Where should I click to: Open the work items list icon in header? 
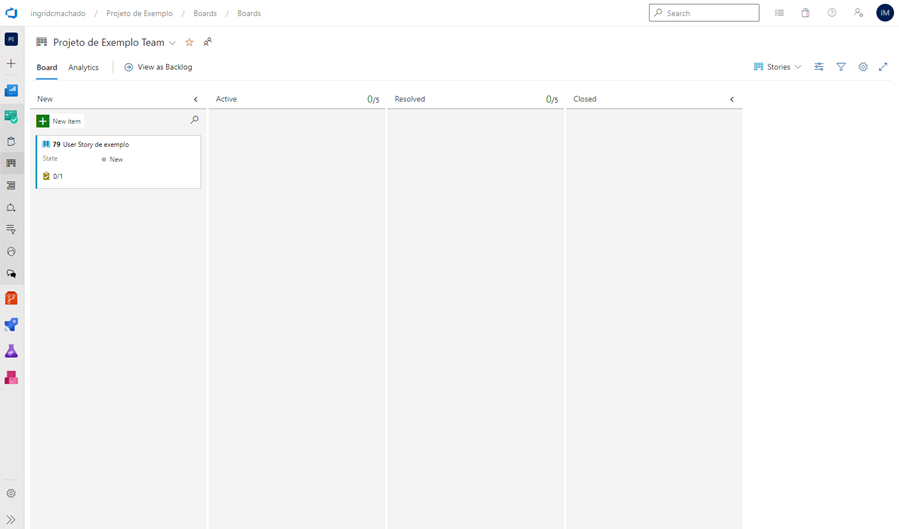[x=779, y=13]
